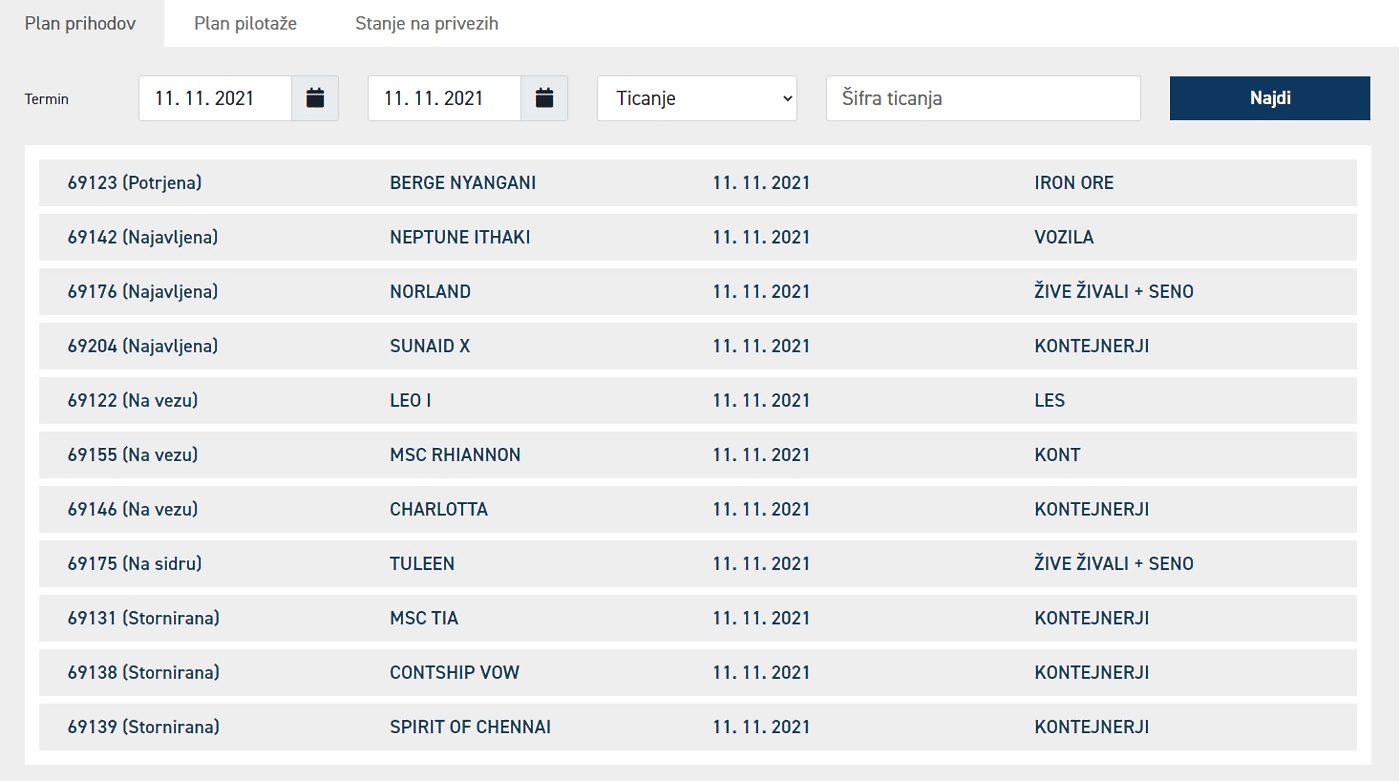Open calendar picker for end date
The width and height of the screenshot is (1400, 781).
(x=544, y=98)
